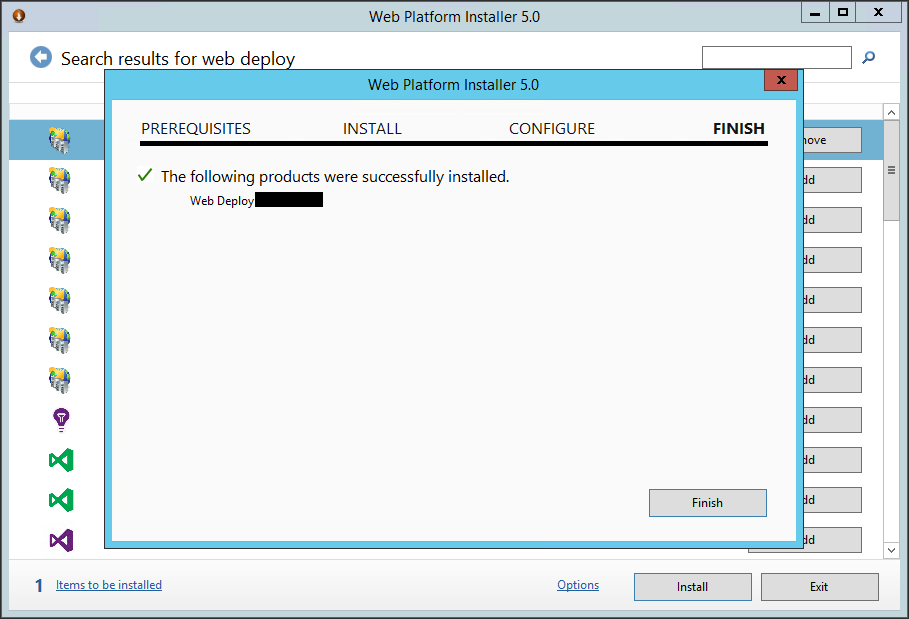Go back using the blue arrow icon
909x619 pixels.
click(x=41, y=57)
